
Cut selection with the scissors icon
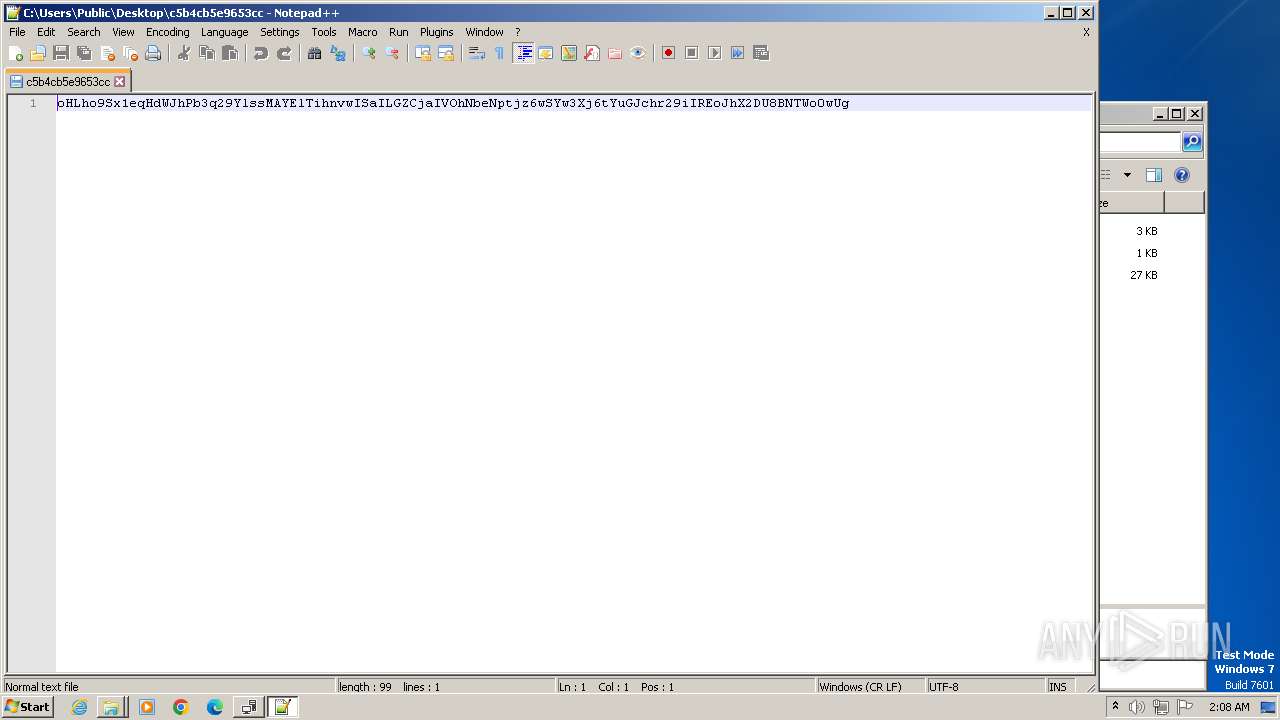[x=184, y=53]
